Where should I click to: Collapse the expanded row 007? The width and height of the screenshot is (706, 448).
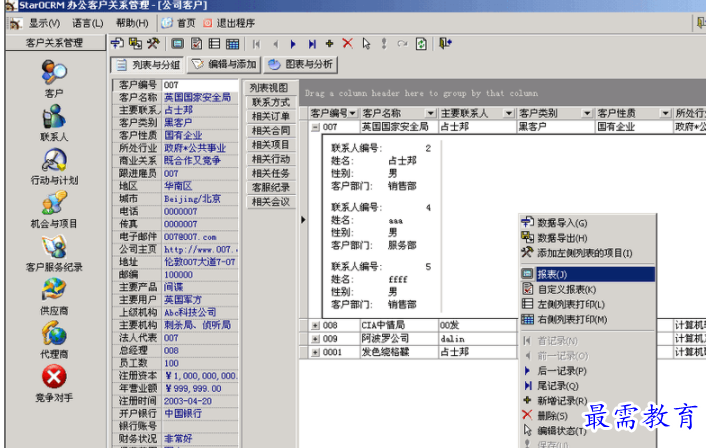(316, 127)
